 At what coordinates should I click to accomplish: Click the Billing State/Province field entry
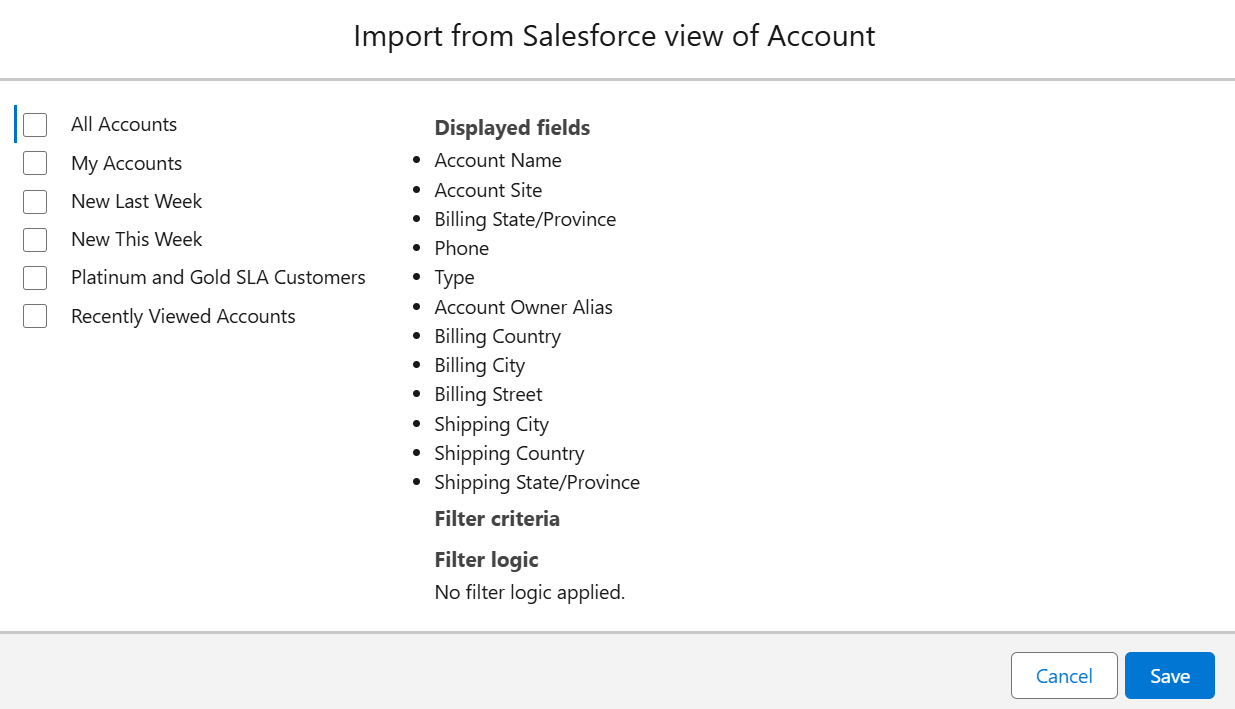[x=525, y=218]
